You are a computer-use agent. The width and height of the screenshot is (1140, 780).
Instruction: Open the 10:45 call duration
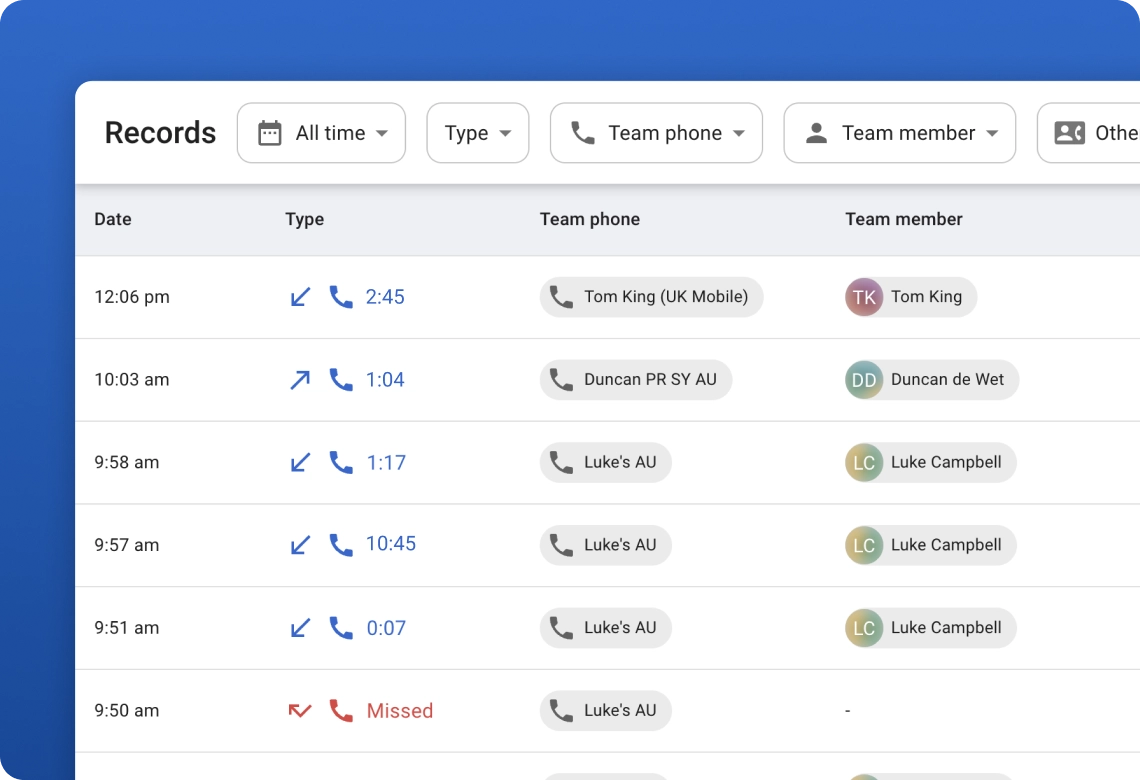[x=391, y=544]
